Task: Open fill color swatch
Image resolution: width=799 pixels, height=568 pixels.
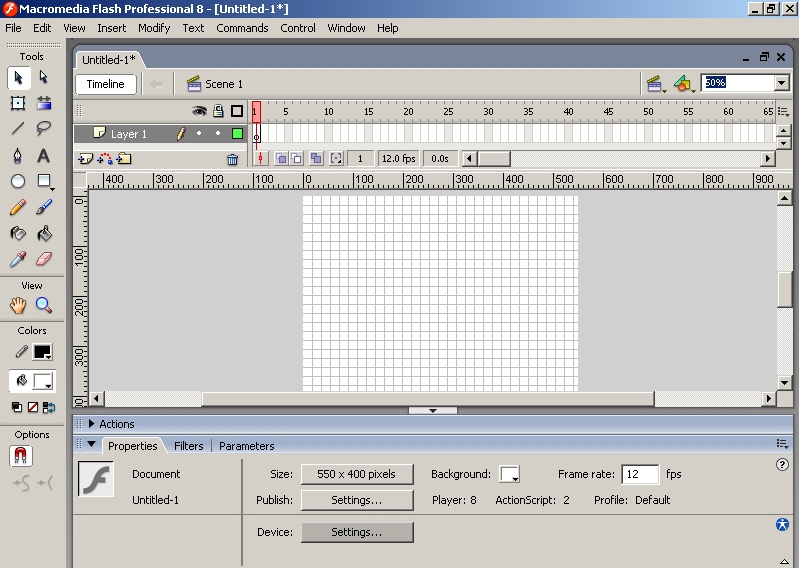Action: (42, 381)
